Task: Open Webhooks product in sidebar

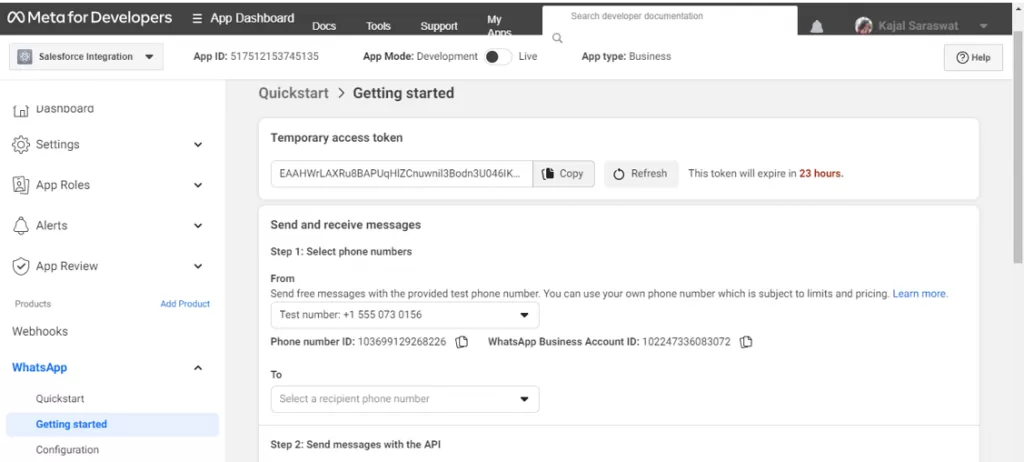Action: [x=40, y=331]
